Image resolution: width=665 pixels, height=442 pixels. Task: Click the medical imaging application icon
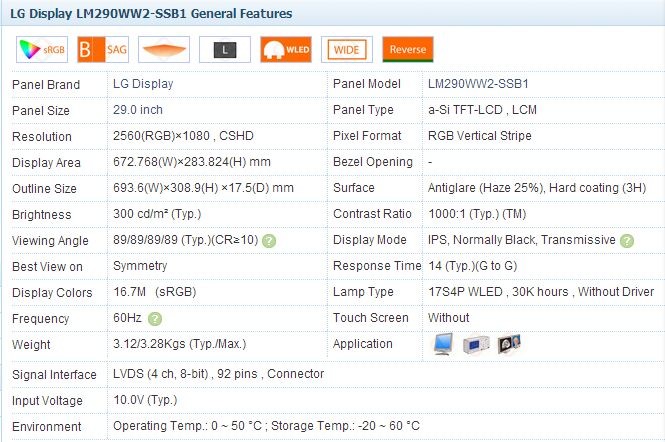click(509, 344)
